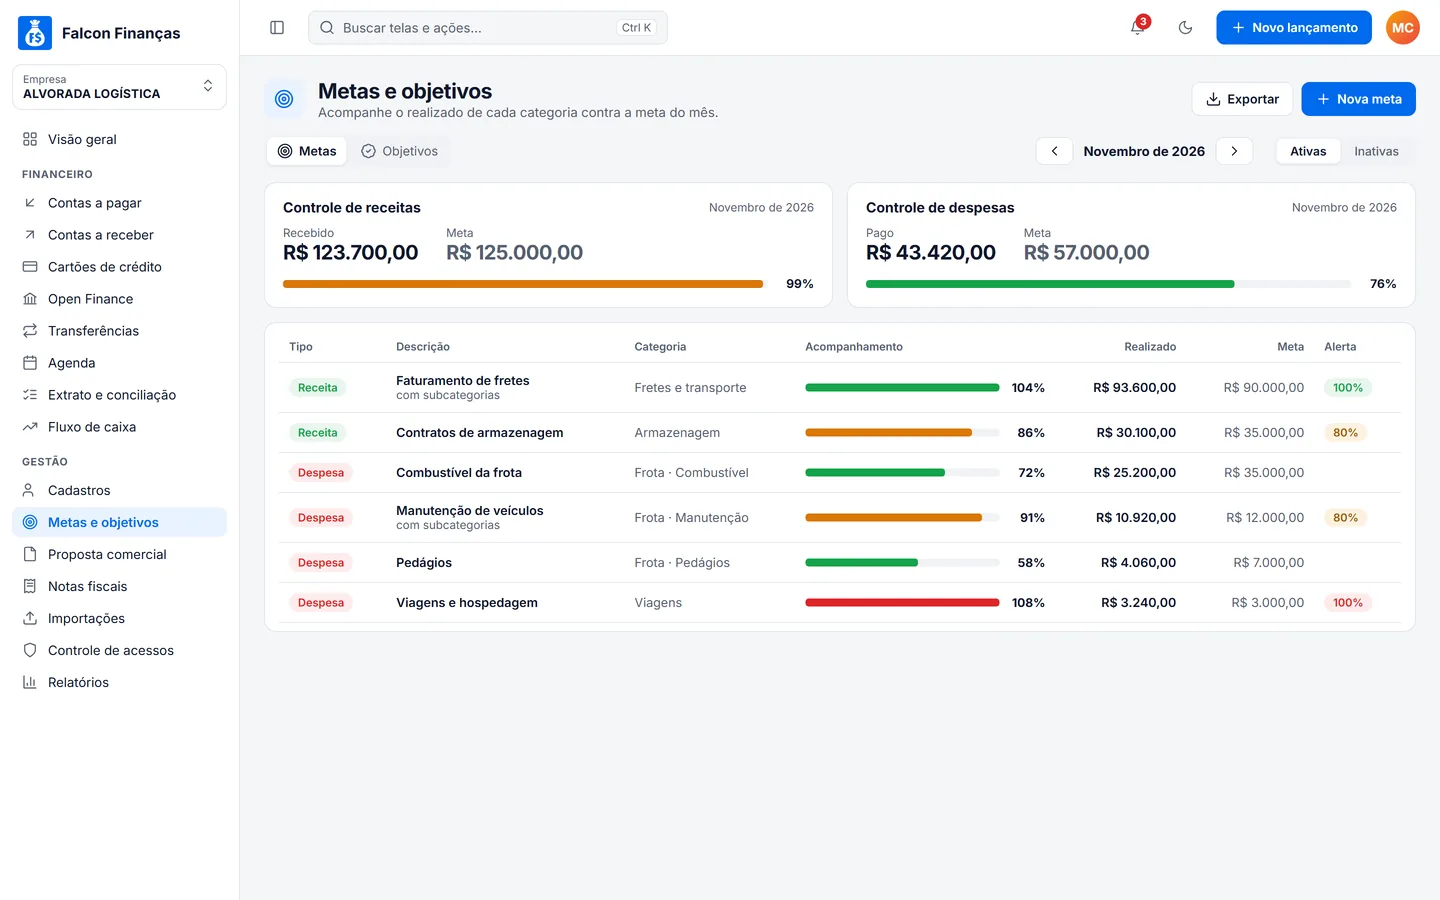Image resolution: width=1440 pixels, height=900 pixels.
Task: Toggle the sidebar panel icon
Action: point(277,28)
